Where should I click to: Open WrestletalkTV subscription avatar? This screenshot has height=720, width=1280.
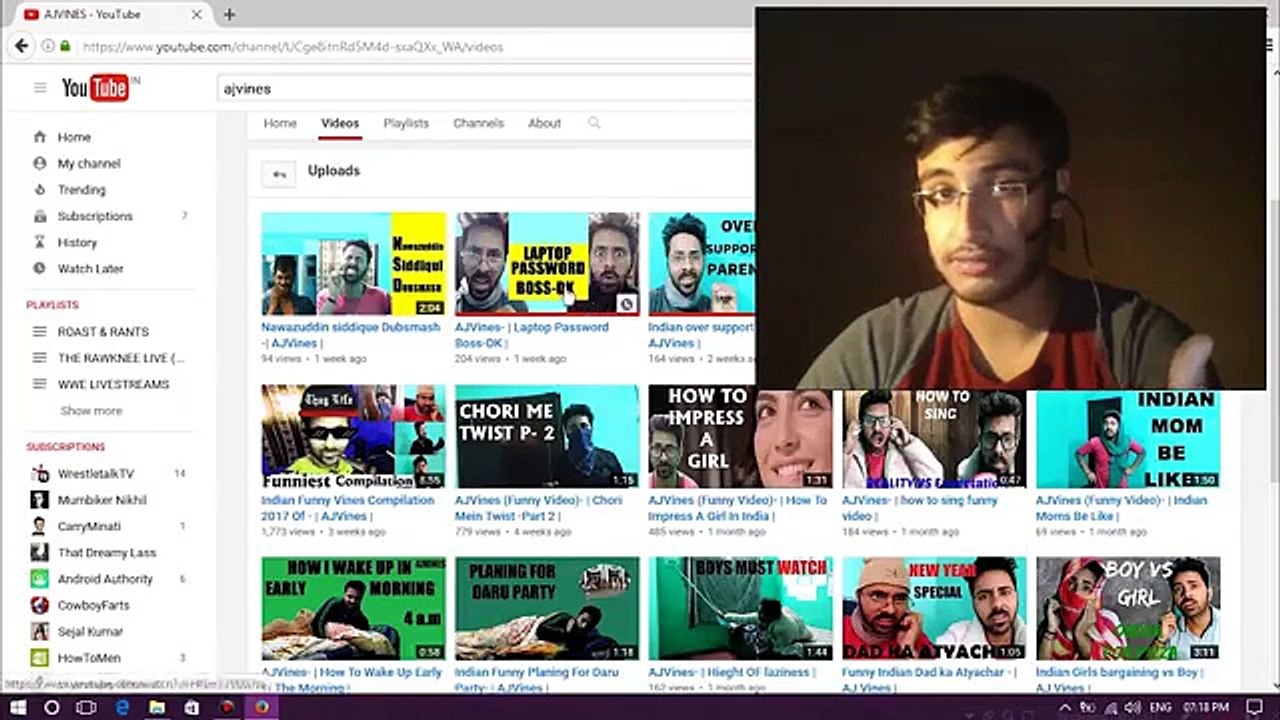40,473
